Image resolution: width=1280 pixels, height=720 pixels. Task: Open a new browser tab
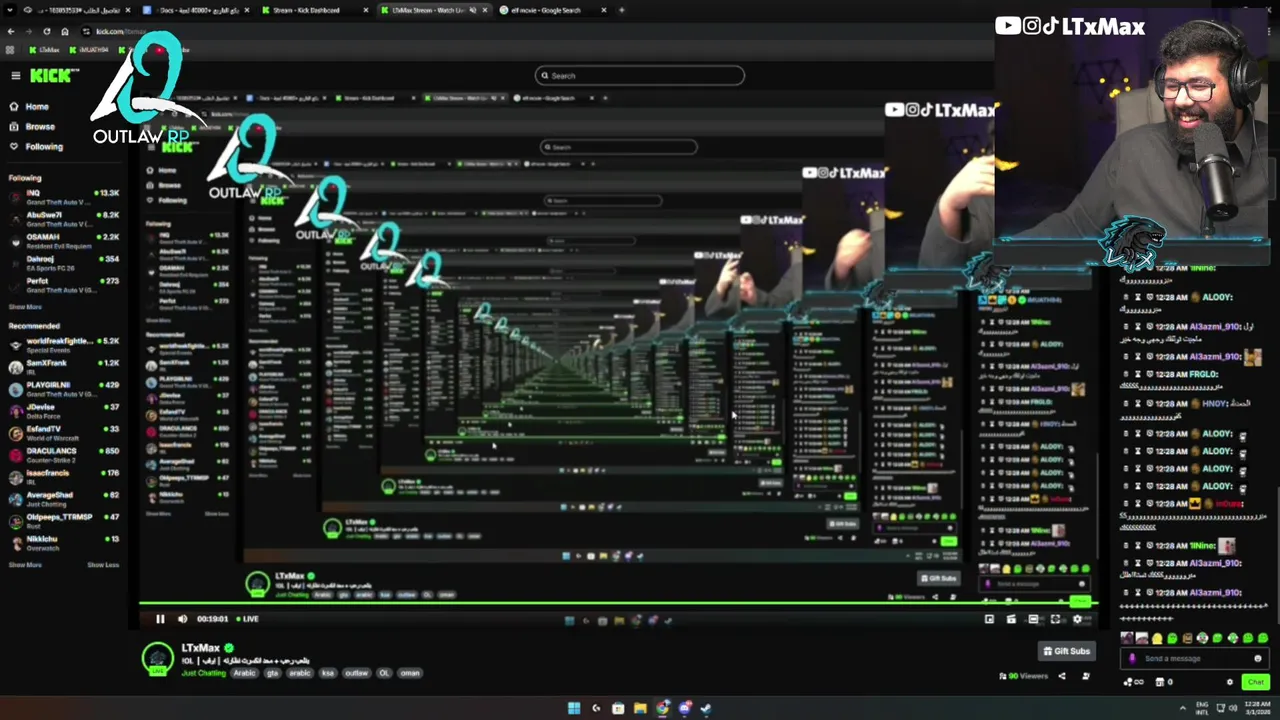(622, 10)
